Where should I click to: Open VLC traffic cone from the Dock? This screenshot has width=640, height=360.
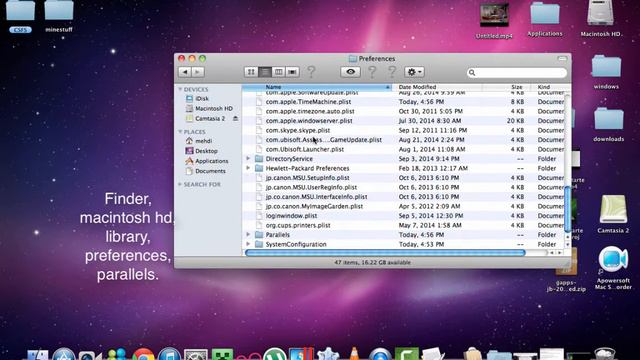(354, 353)
